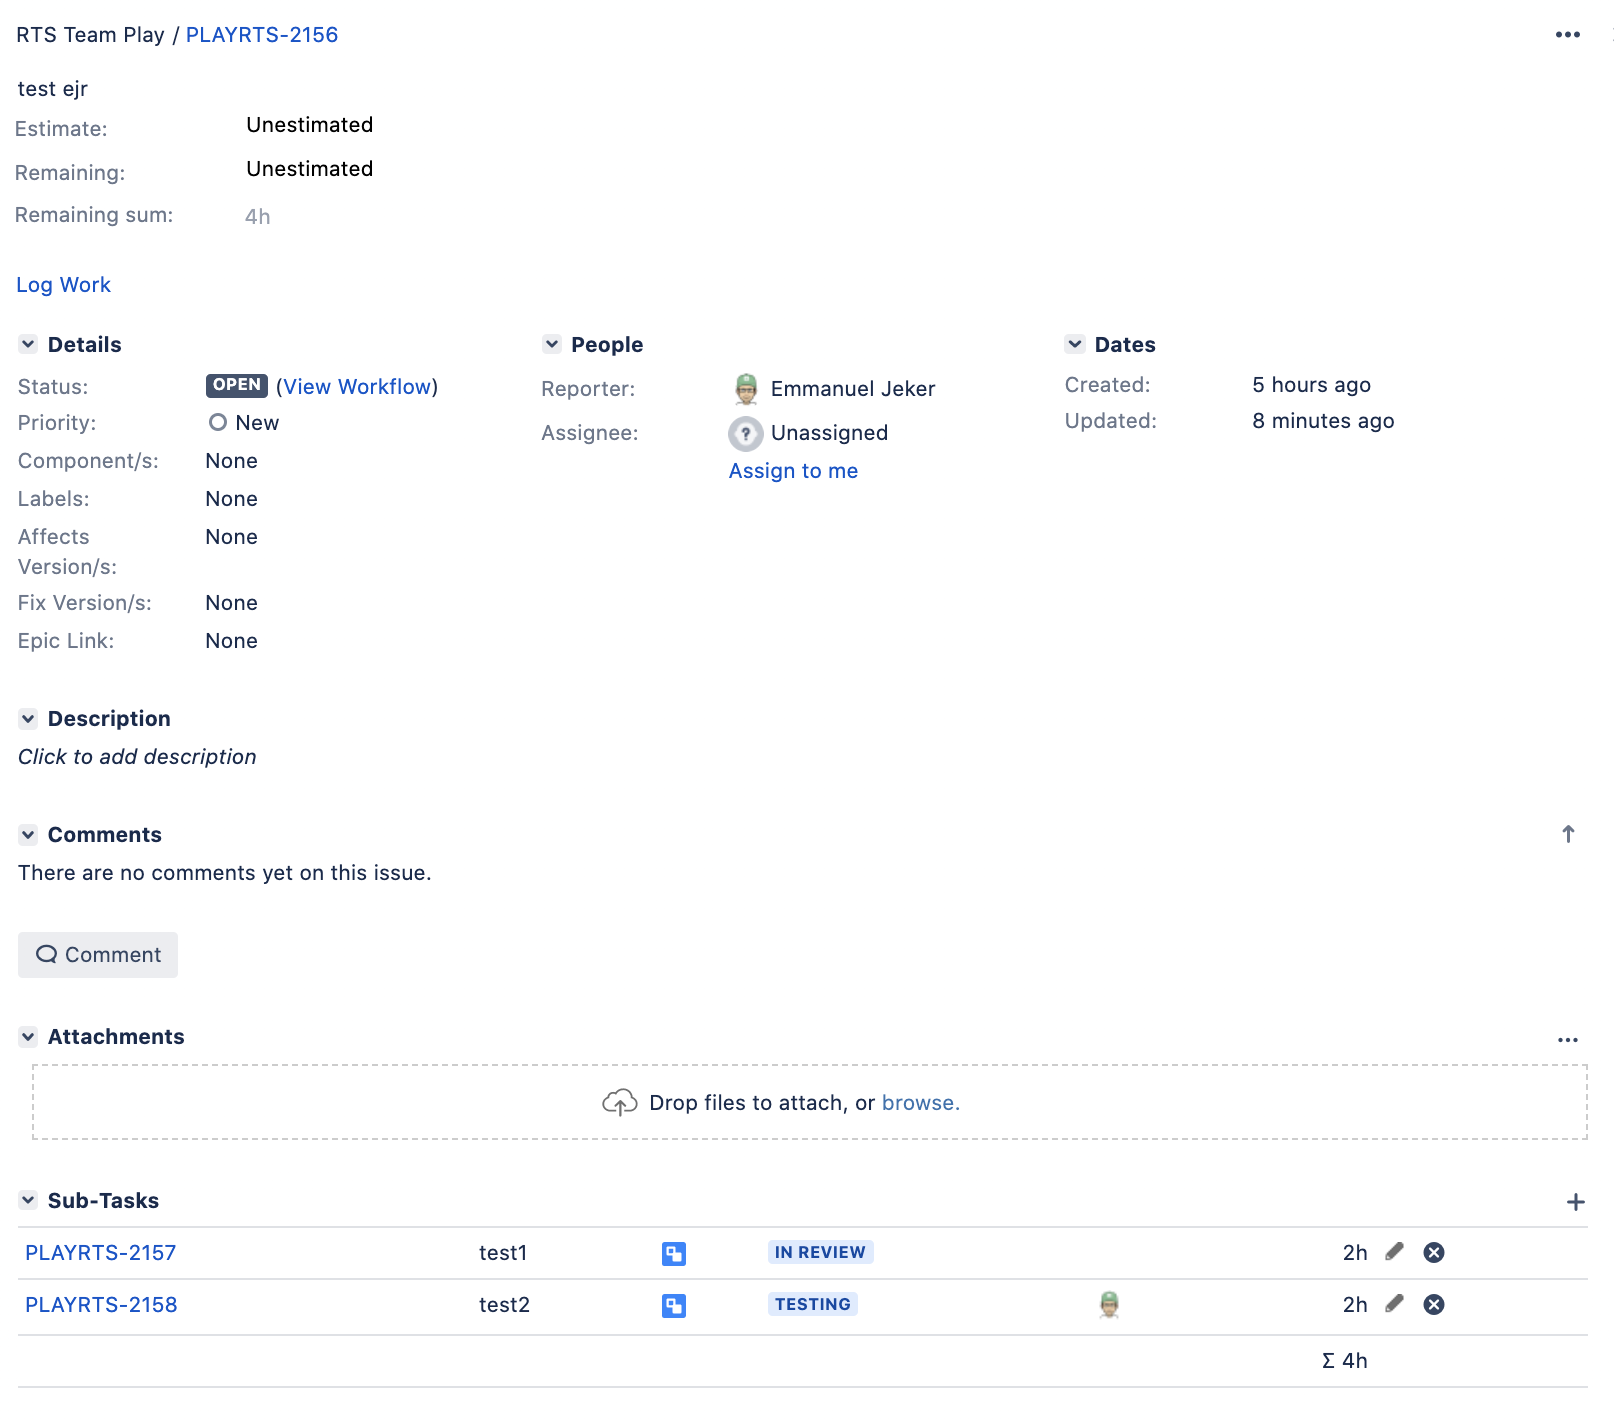
Task: Click the assignee avatar on PLAYRTS-2158 row
Action: point(1109,1305)
